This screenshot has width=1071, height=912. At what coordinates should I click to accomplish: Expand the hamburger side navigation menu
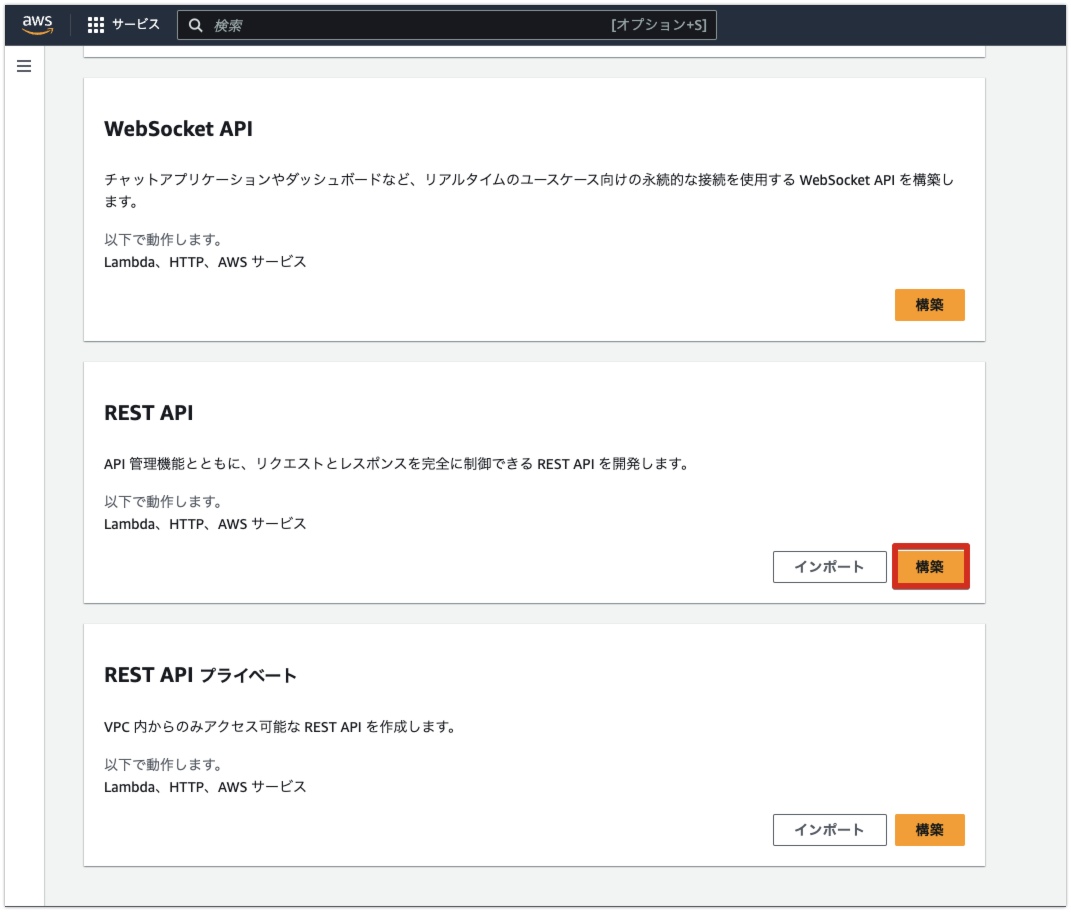[x=24, y=66]
